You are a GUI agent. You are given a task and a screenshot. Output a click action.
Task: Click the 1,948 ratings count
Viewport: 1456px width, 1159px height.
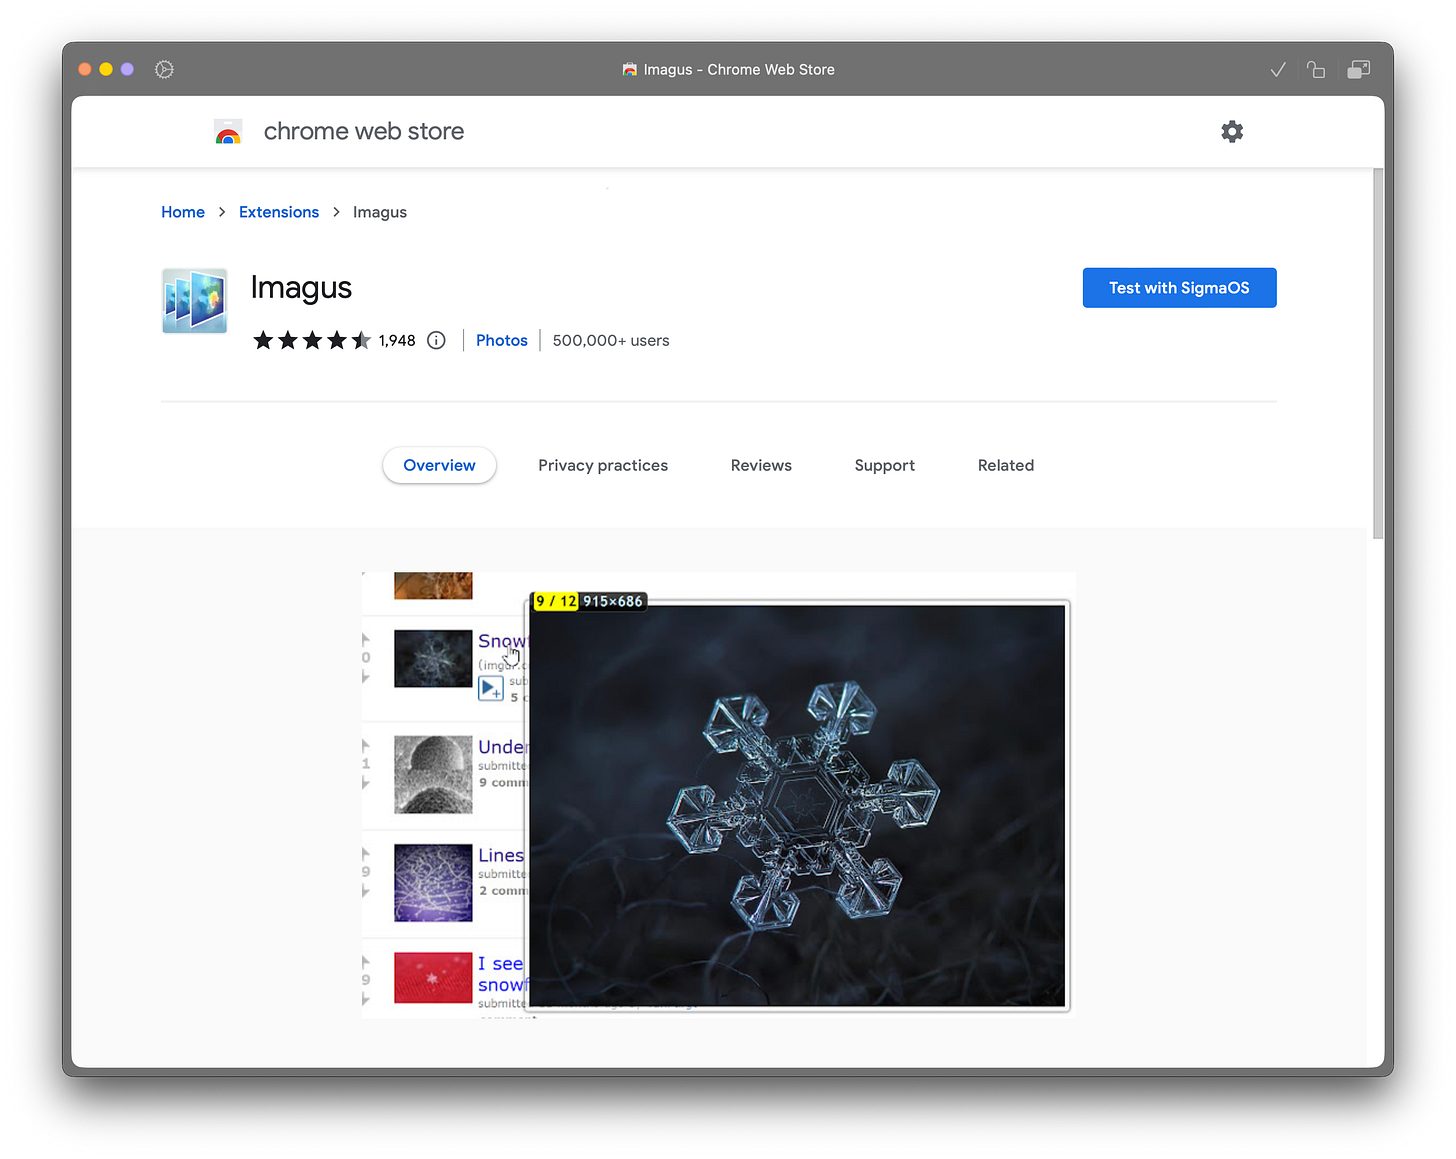coord(397,340)
